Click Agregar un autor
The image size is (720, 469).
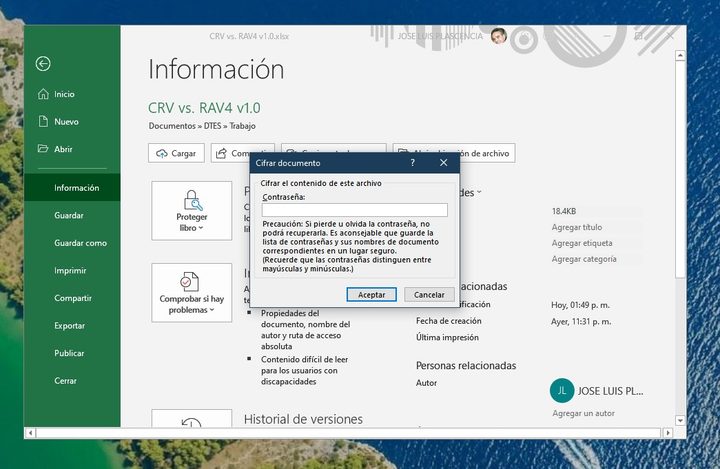tap(583, 413)
